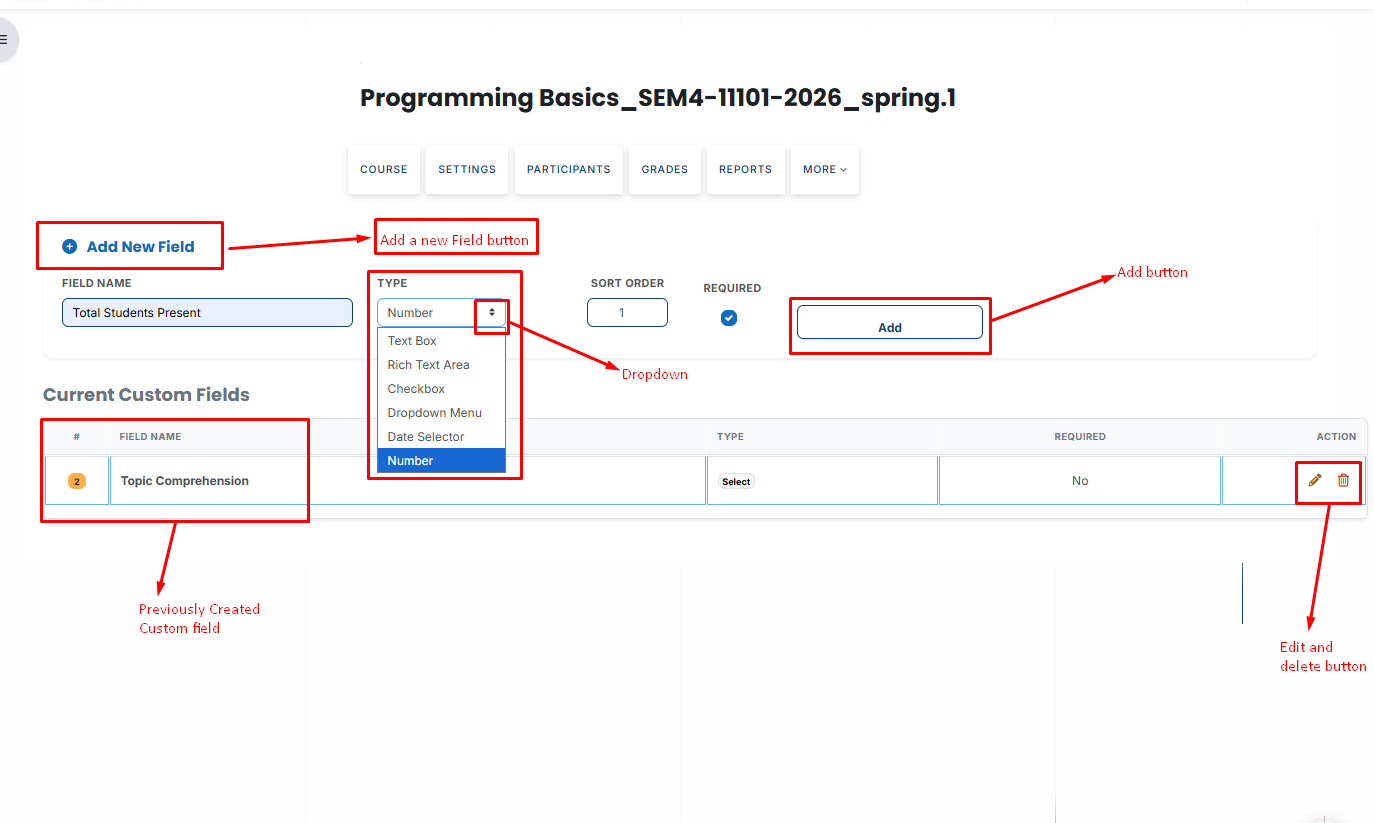Click the Current Custom Fields heading
The height and width of the screenshot is (823, 1374).
[x=146, y=395]
